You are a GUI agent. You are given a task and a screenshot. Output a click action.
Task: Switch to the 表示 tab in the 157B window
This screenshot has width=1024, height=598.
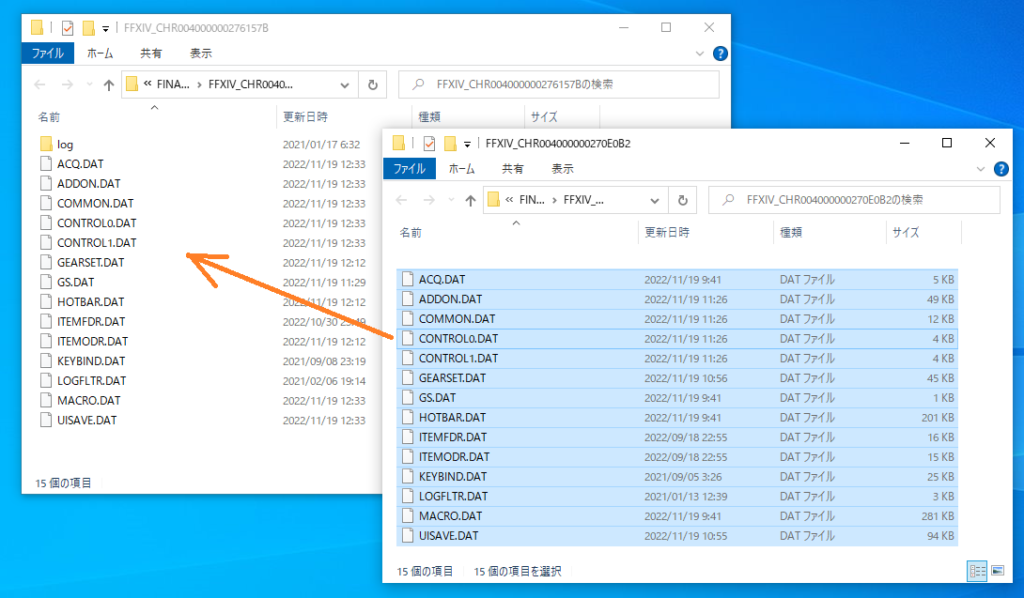201,53
